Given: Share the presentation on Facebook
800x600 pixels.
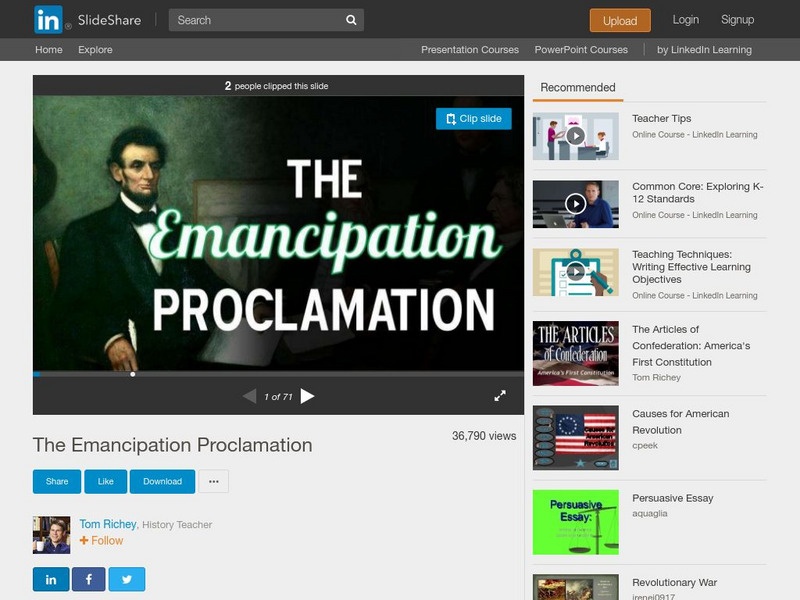Looking at the screenshot, I should coord(89,578).
